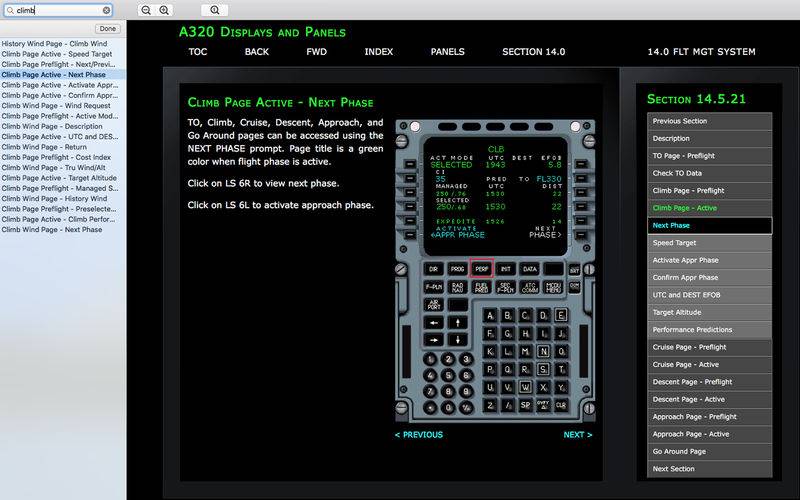Image resolution: width=800 pixels, height=500 pixels.
Task: Click the NEXT > link below the MCDU
Action: click(578, 435)
